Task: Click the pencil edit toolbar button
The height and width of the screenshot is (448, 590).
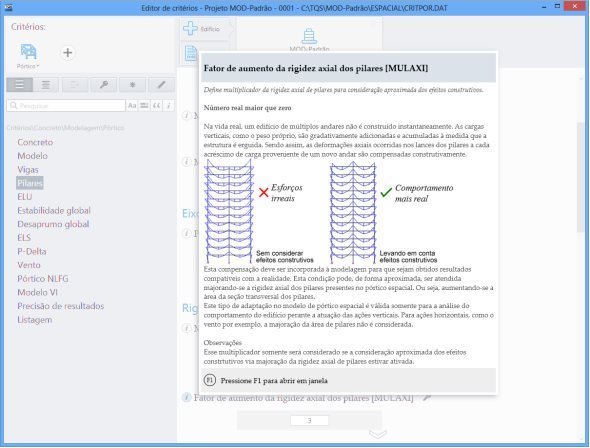Action: pos(161,85)
